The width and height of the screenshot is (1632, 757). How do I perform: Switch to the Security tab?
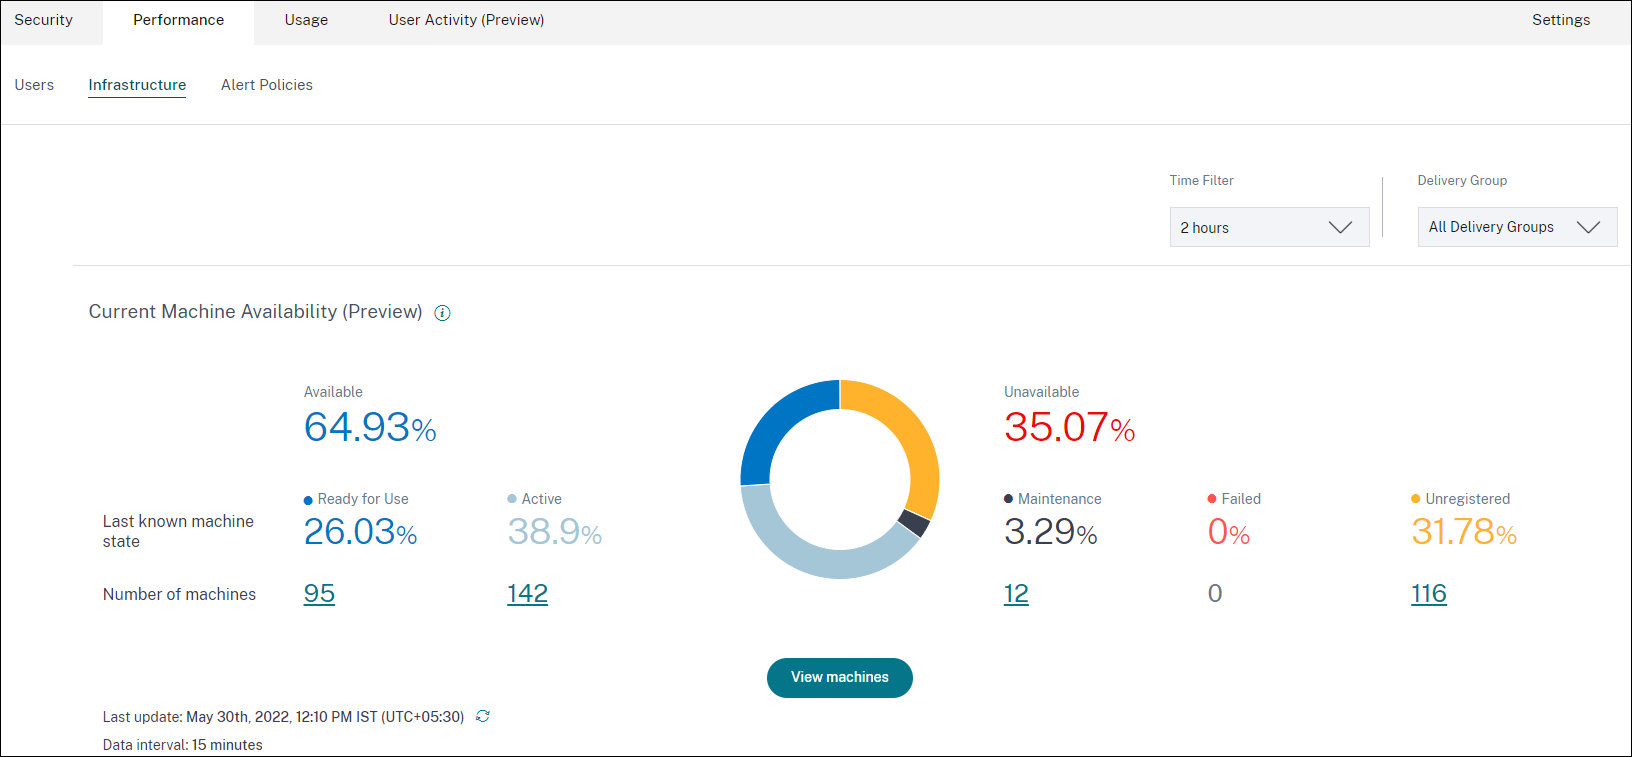(x=43, y=20)
